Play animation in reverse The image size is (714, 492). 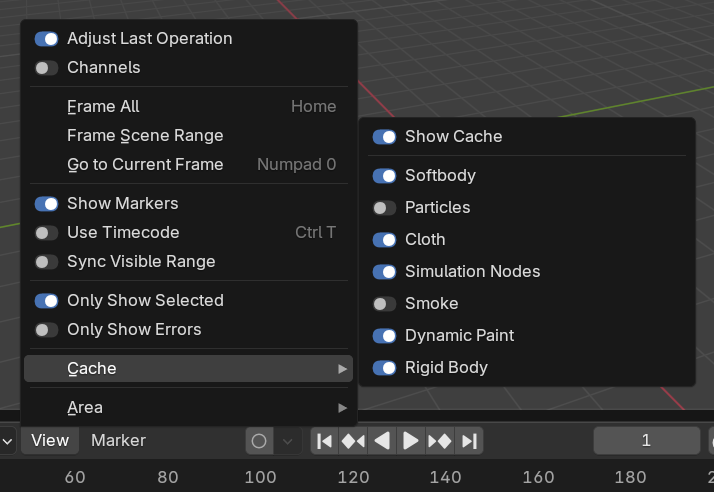(x=382, y=441)
